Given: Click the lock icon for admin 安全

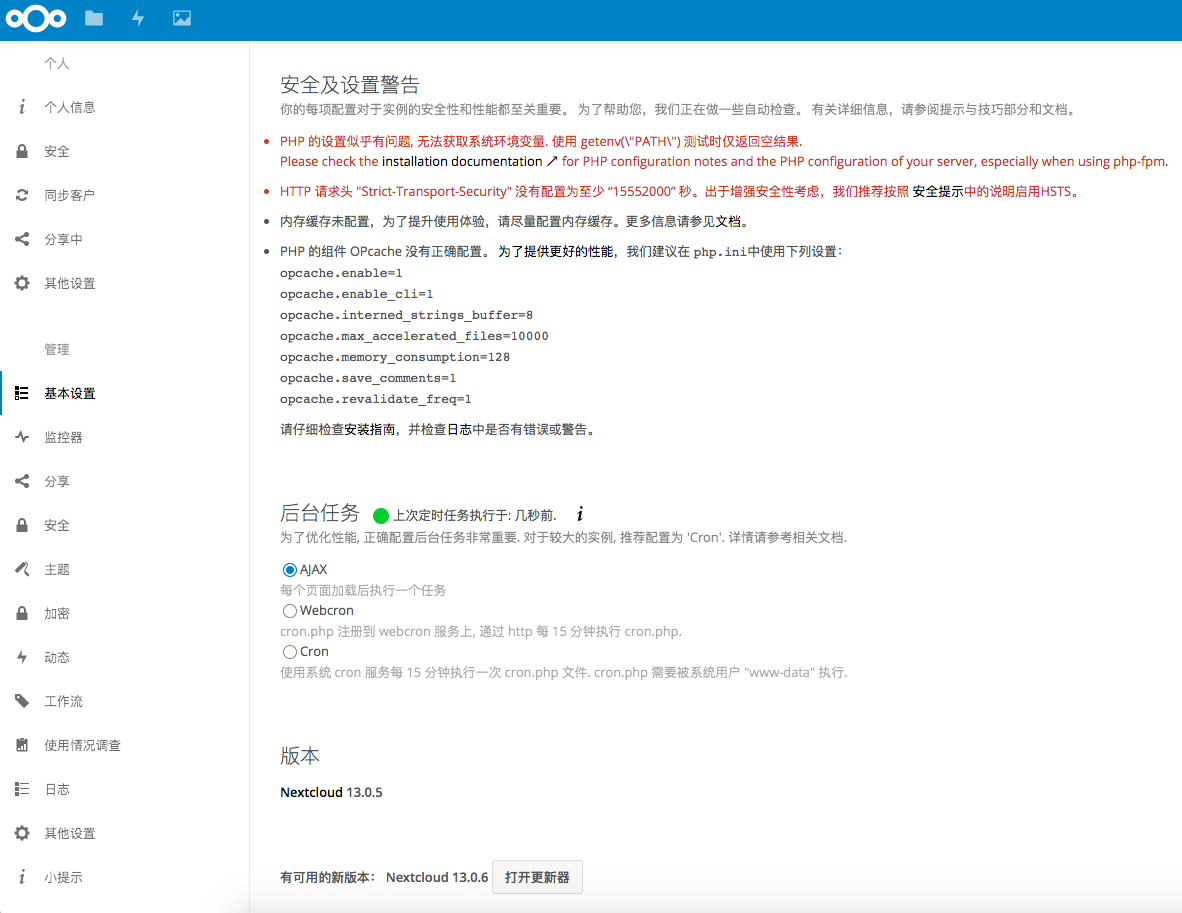Looking at the screenshot, I should tap(22, 525).
